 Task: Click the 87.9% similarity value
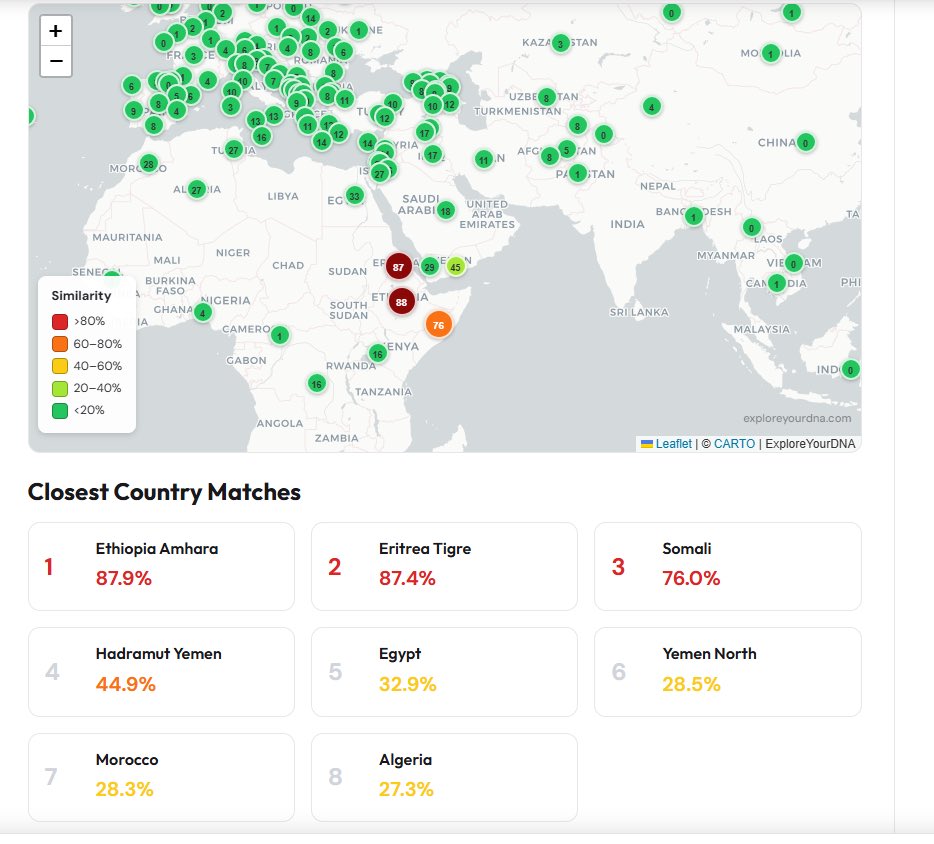(124, 578)
